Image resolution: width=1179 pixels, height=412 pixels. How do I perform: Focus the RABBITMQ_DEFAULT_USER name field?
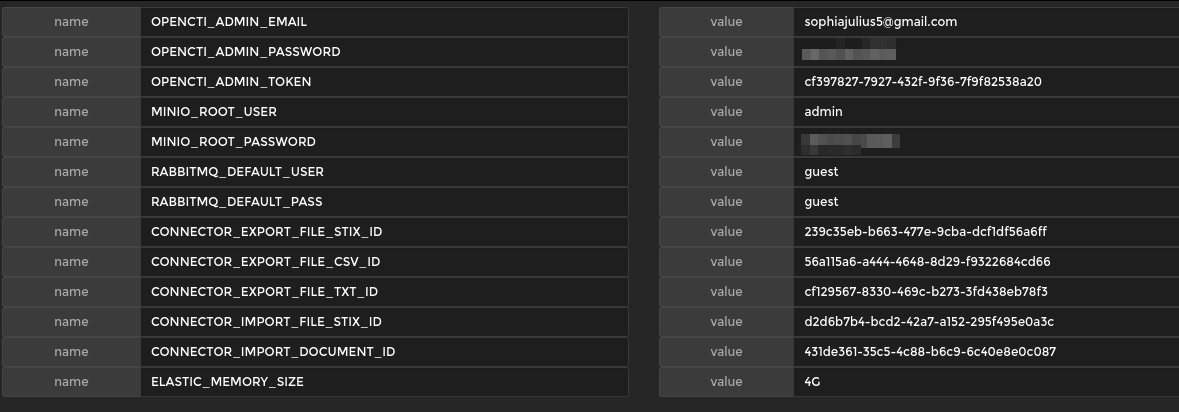384,172
